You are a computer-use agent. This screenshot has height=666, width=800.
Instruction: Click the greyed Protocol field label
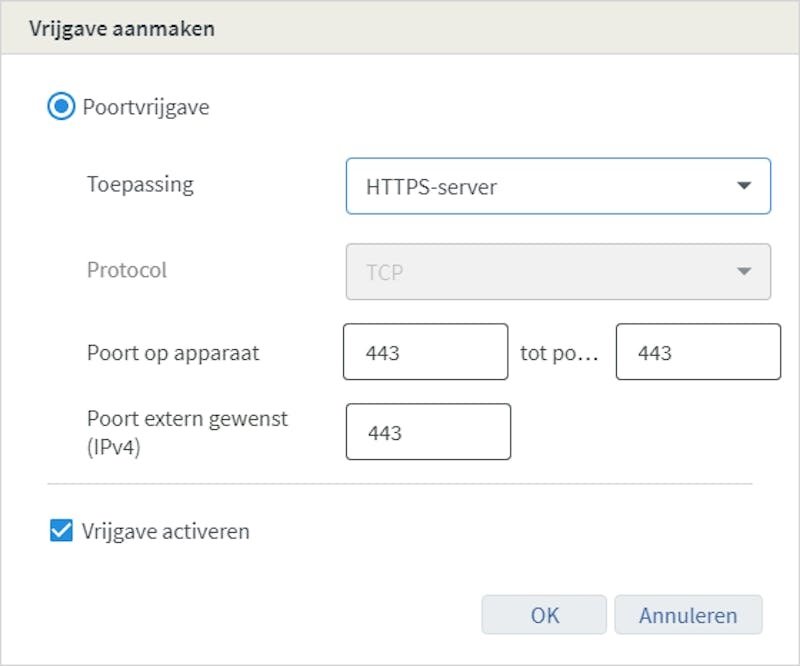coord(127,270)
